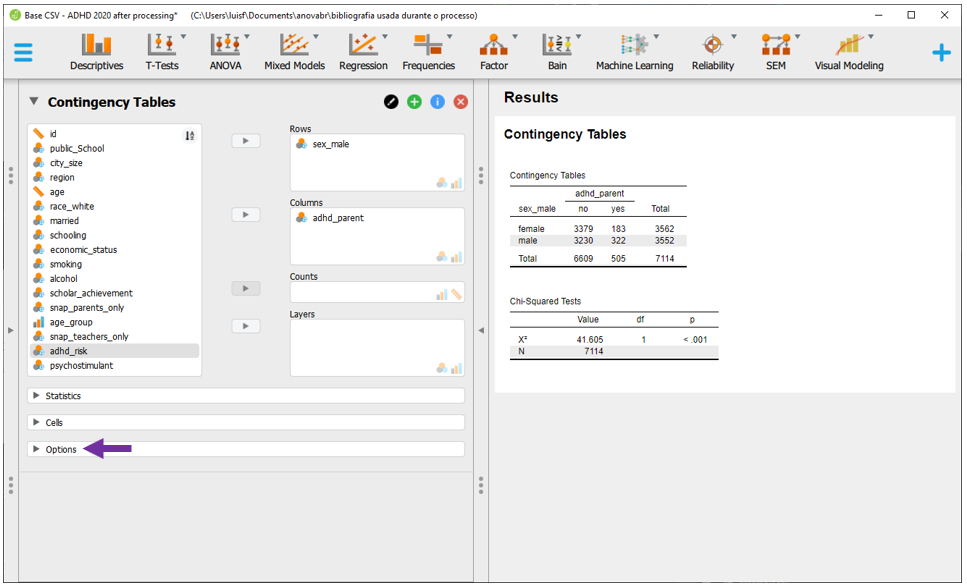Click the red remove analysis icon
The image size is (967, 586).
click(461, 102)
